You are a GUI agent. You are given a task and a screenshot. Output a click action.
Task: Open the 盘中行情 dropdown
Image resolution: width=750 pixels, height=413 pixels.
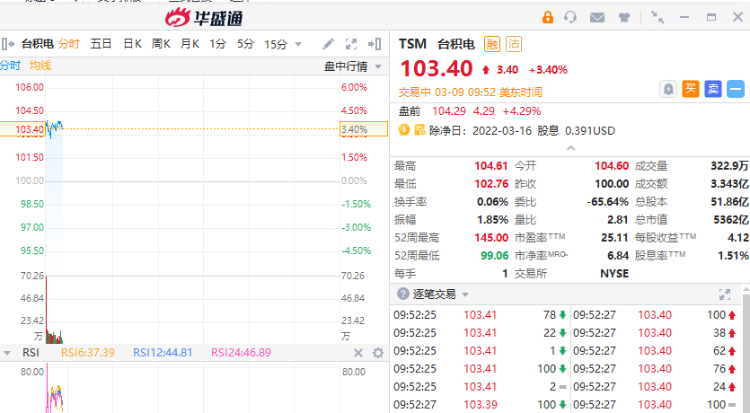tap(378, 67)
